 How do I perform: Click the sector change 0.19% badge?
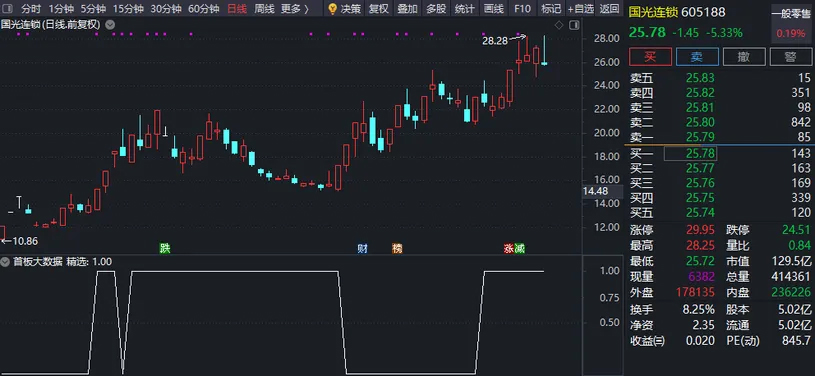(791, 33)
